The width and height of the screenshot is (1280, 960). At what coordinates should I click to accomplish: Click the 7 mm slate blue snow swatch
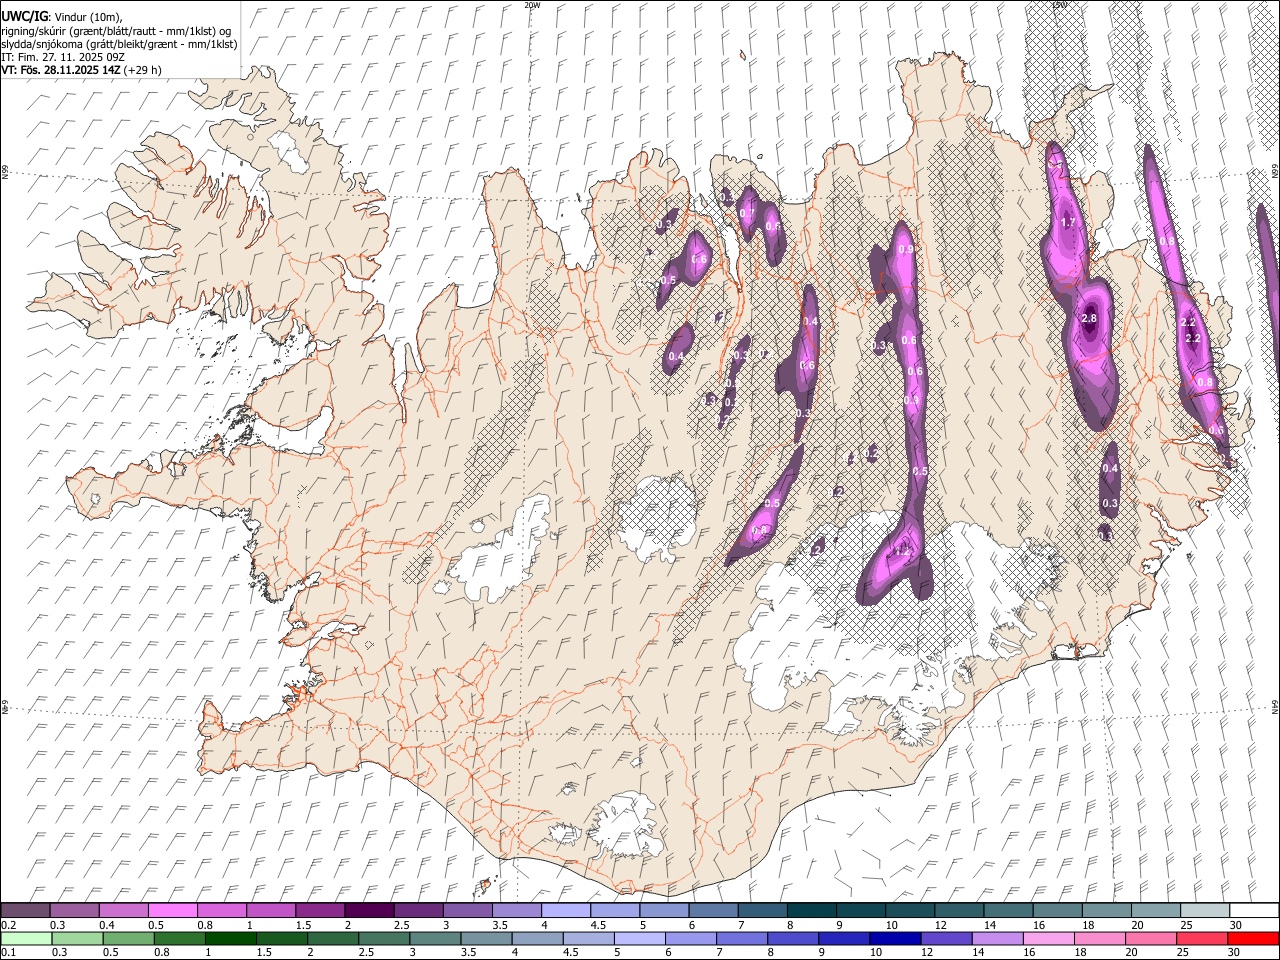point(761,910)
